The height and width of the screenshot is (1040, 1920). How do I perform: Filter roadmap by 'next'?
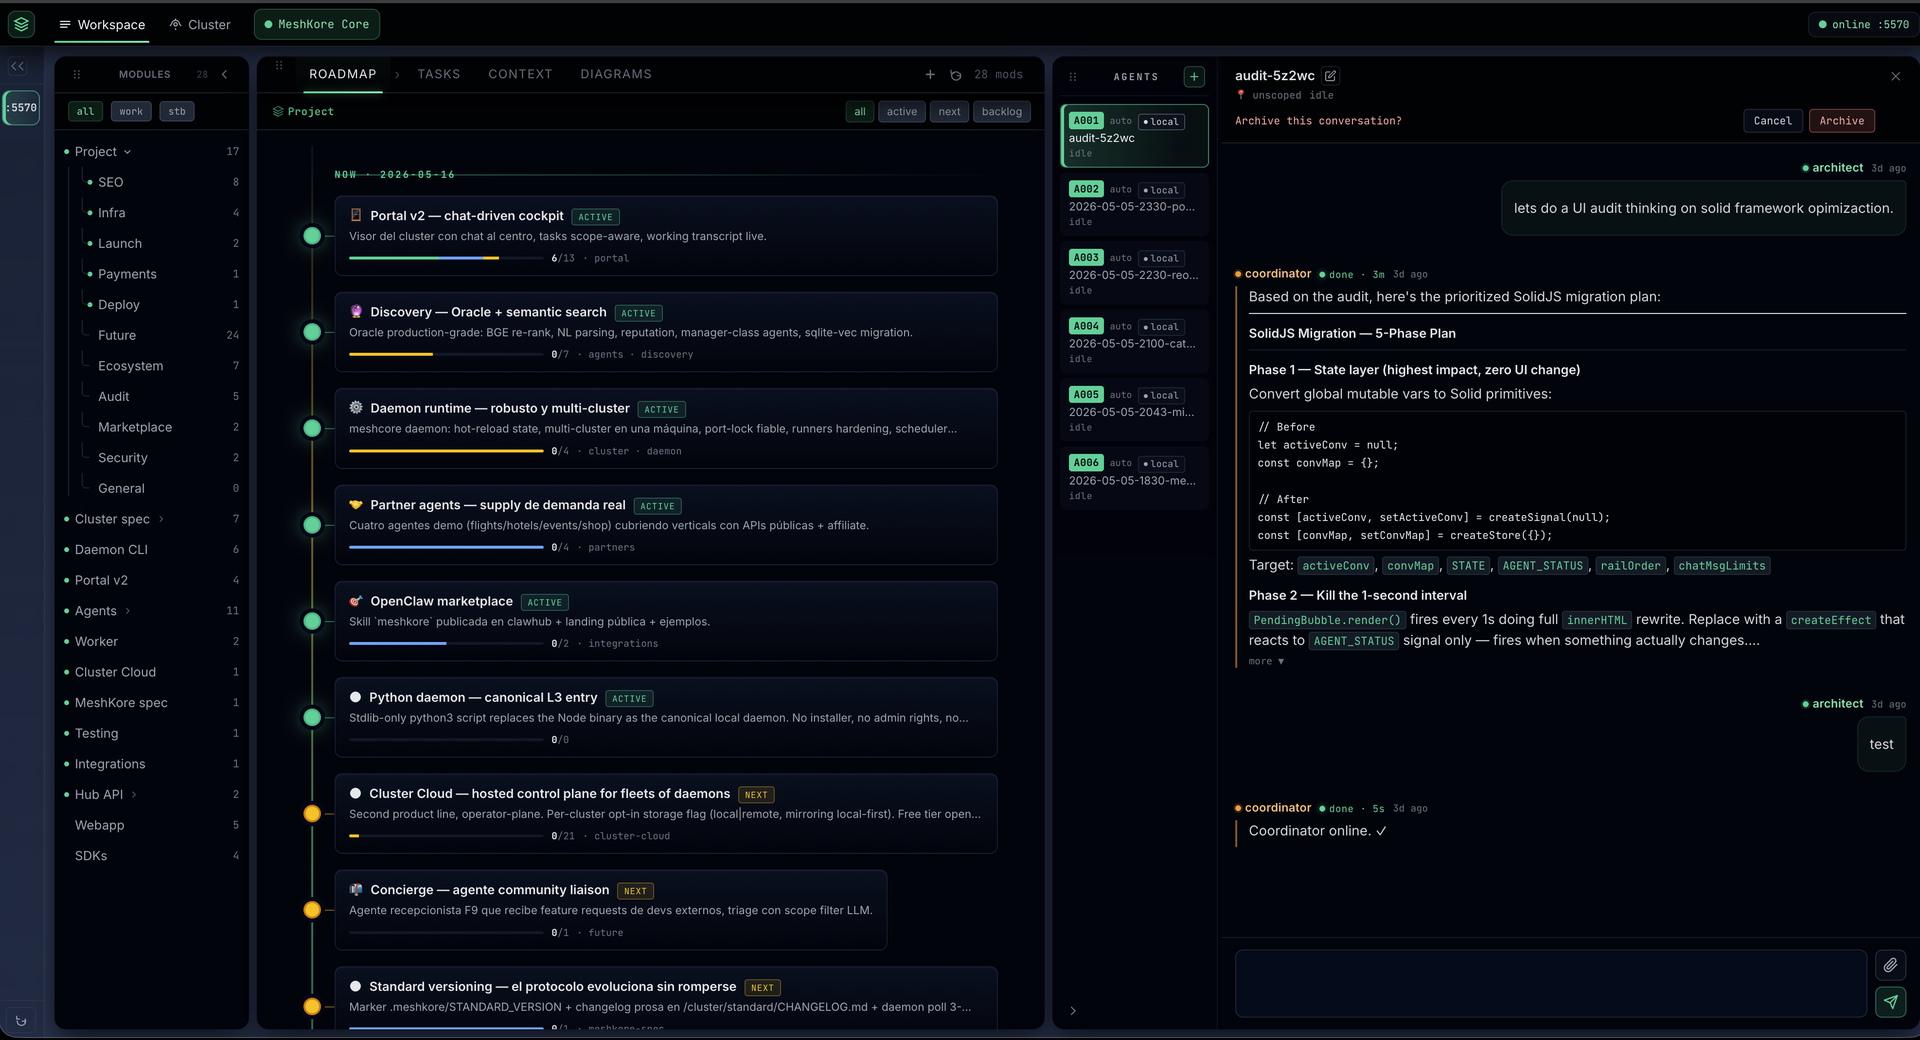(950, 112)
